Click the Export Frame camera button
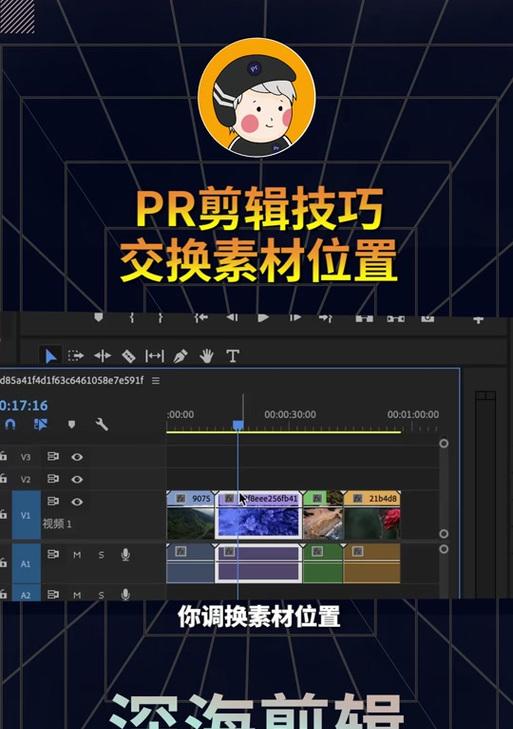The width and height of the screenshot is (513, 729). (x=427, y=318)
